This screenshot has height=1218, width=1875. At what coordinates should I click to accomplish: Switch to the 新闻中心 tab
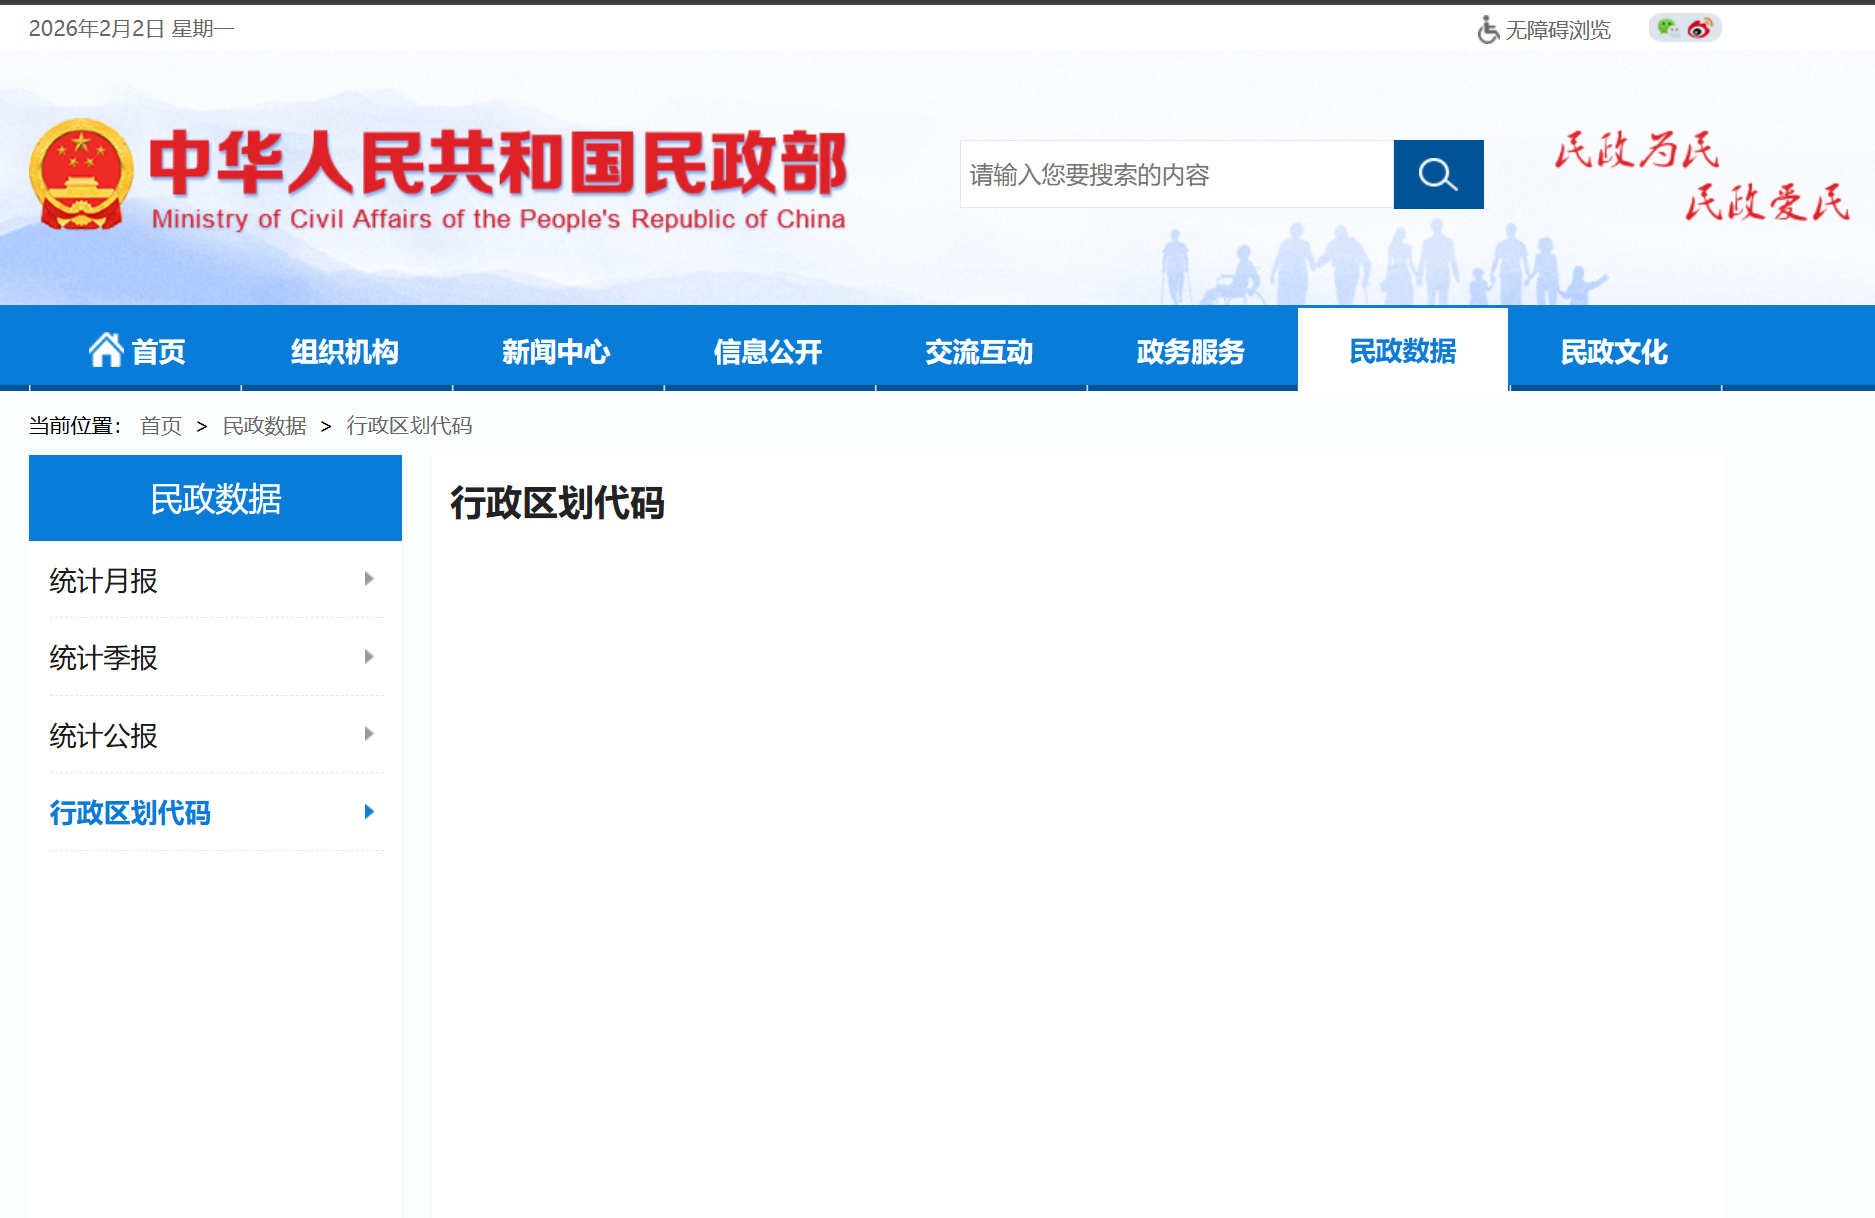(556, 352)
